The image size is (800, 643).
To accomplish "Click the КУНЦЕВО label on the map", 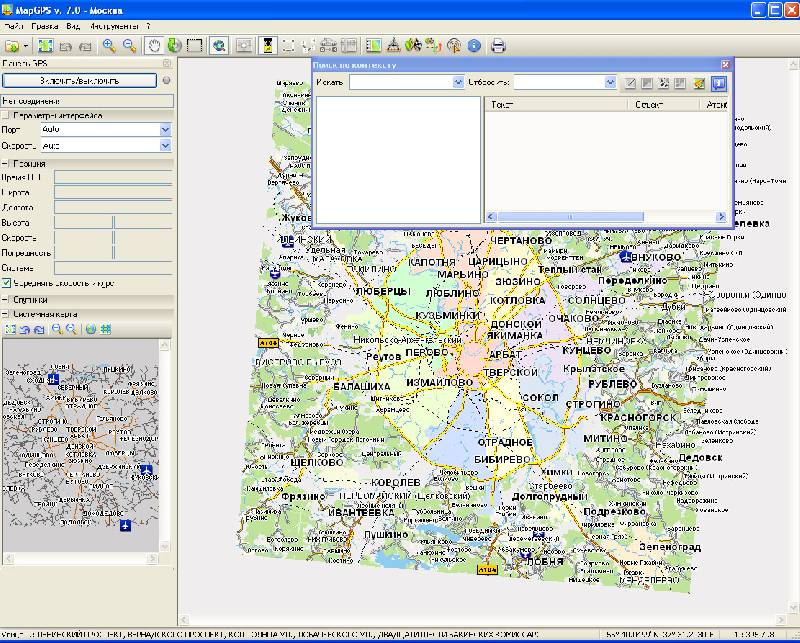I will [587, 350].
